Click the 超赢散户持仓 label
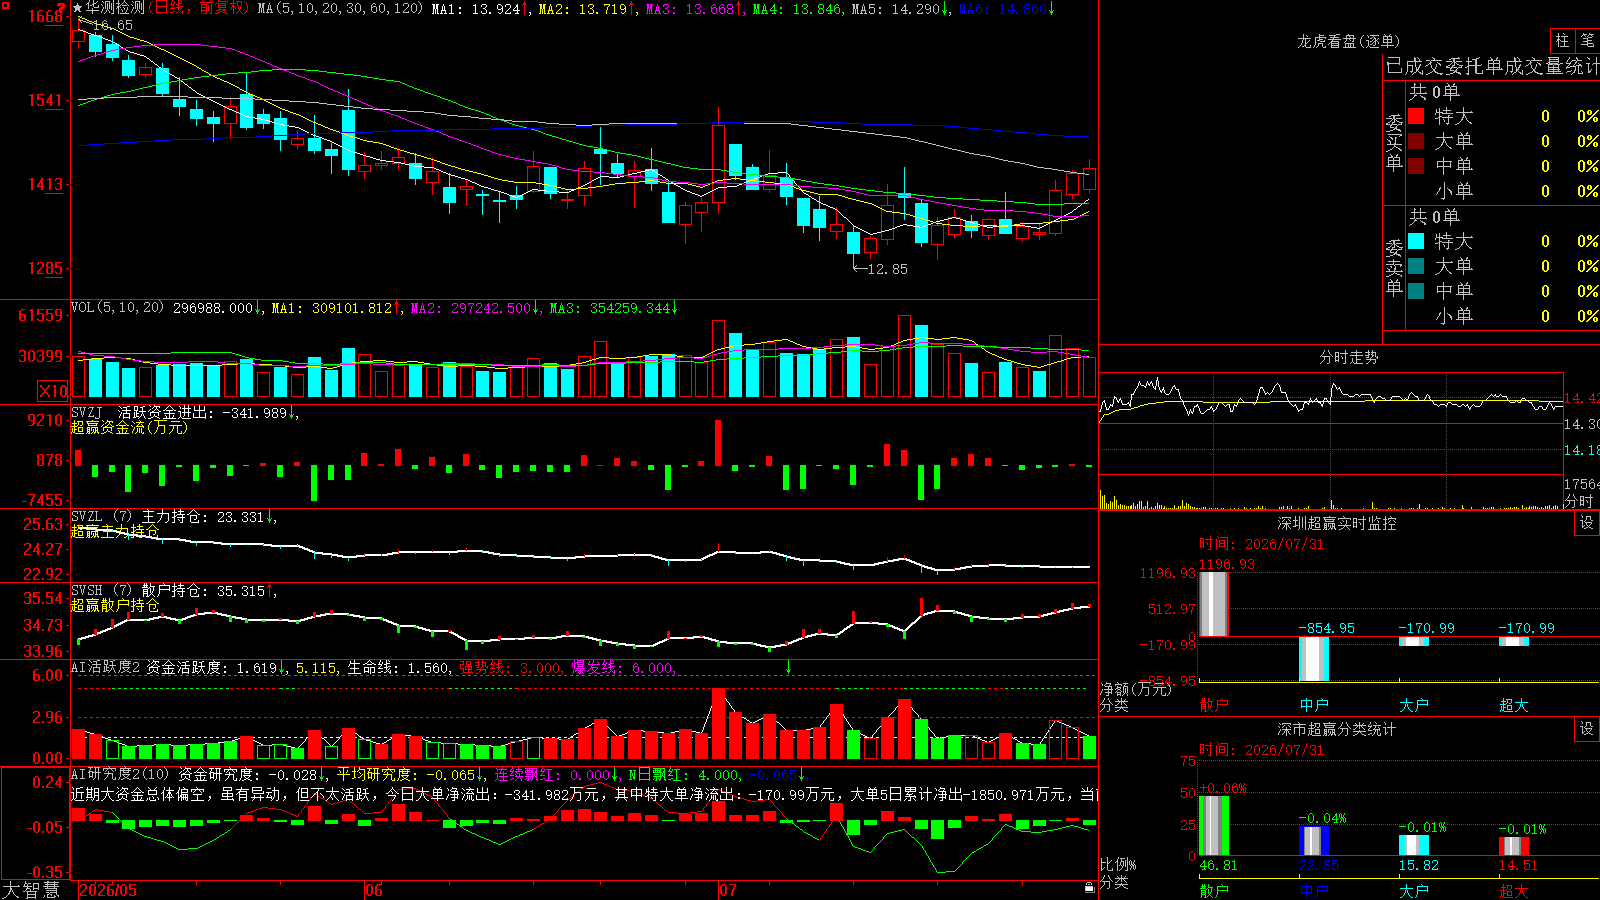 (x=115, y=605)
